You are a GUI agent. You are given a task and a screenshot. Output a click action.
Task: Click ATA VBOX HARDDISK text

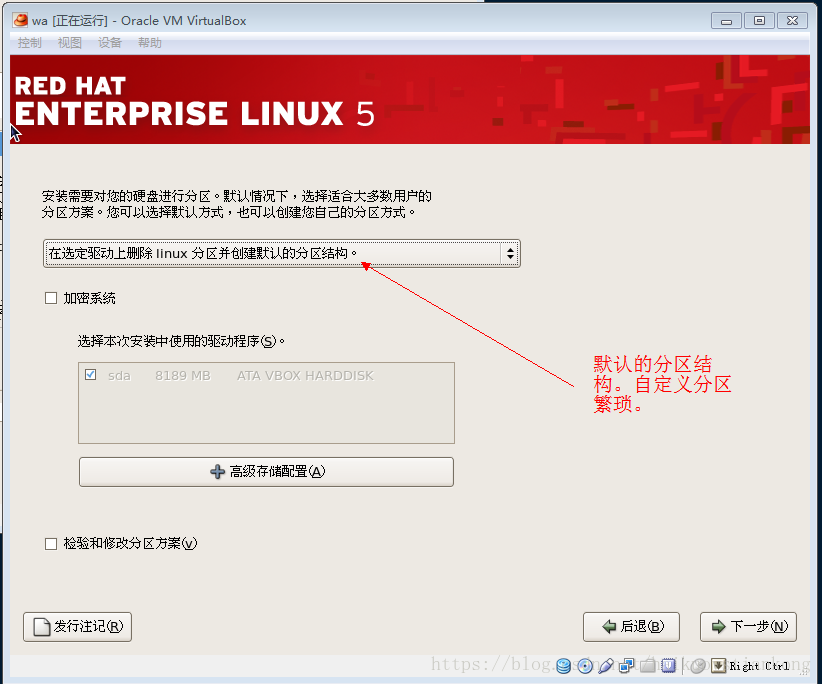(305, 376)
